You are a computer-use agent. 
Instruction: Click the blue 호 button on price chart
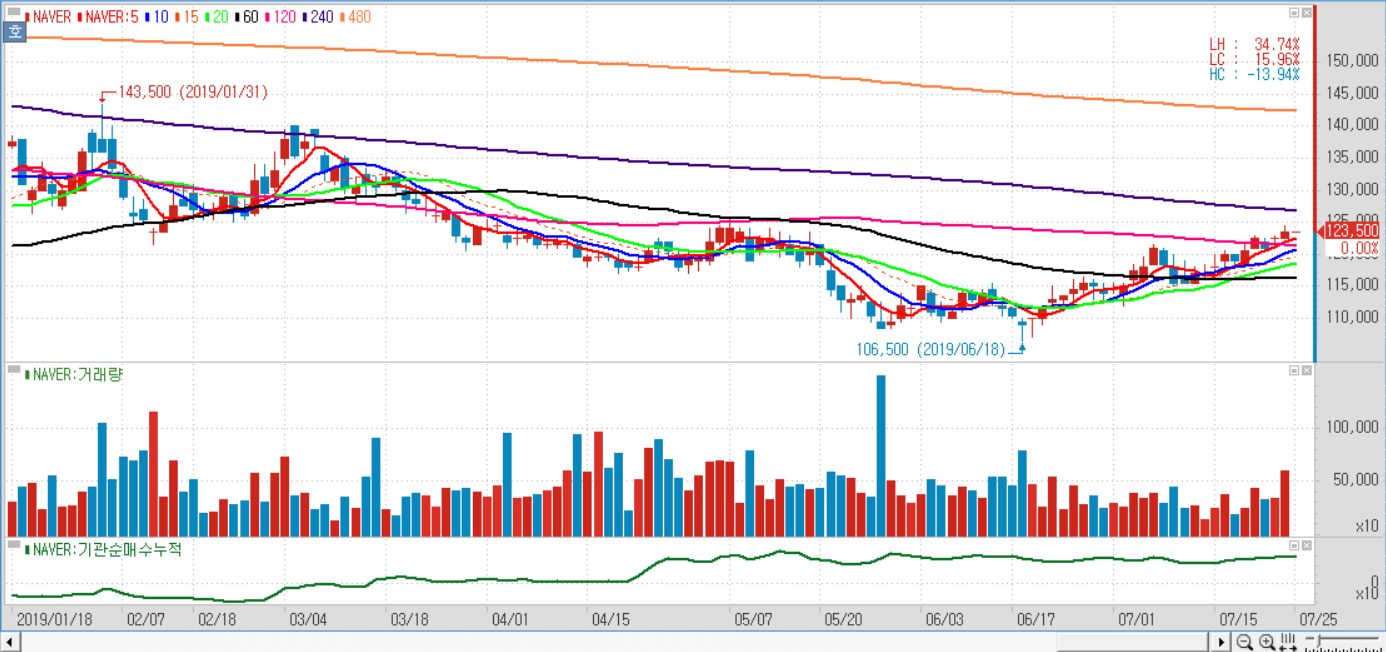pos(15,32)
